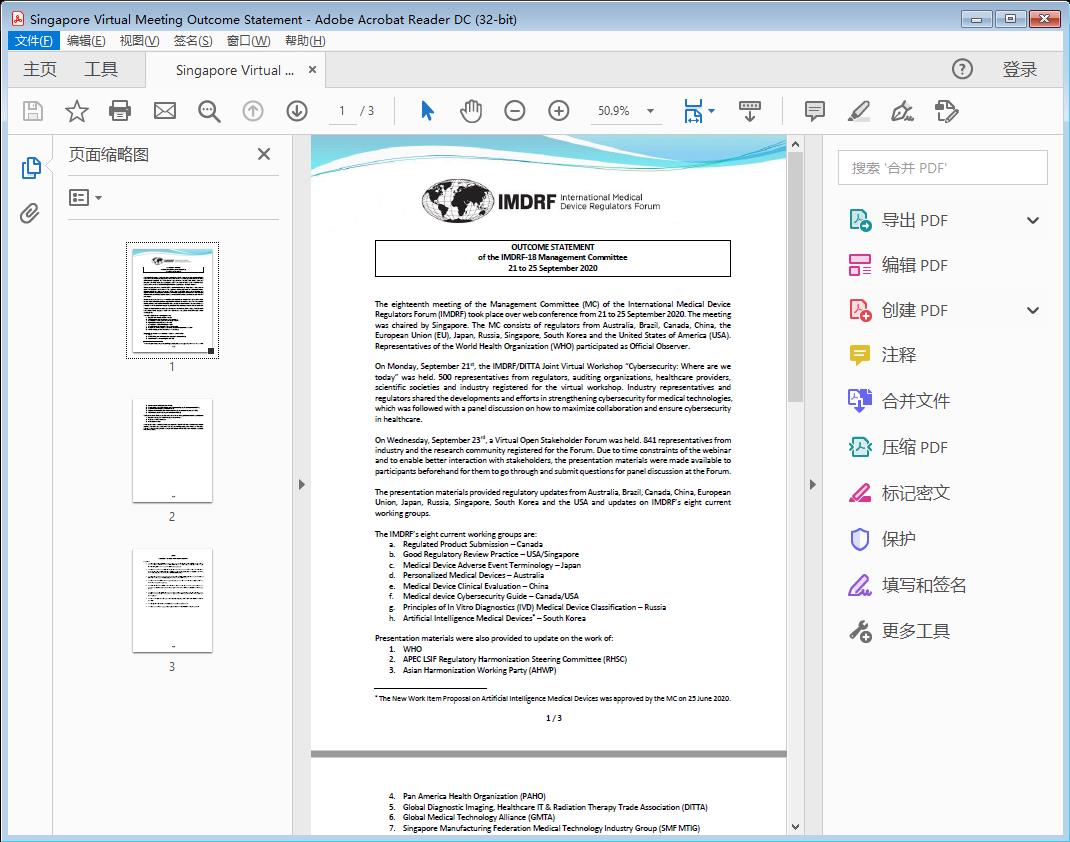Open the 视图 menu
1070x842 pixels.
pyautogui.click(x=138, y=40)
